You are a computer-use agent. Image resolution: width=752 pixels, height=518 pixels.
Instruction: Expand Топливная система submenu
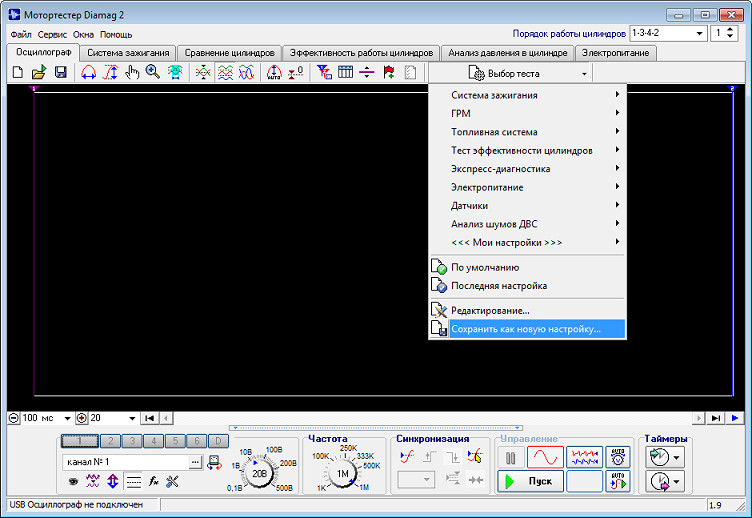point(528,132)
